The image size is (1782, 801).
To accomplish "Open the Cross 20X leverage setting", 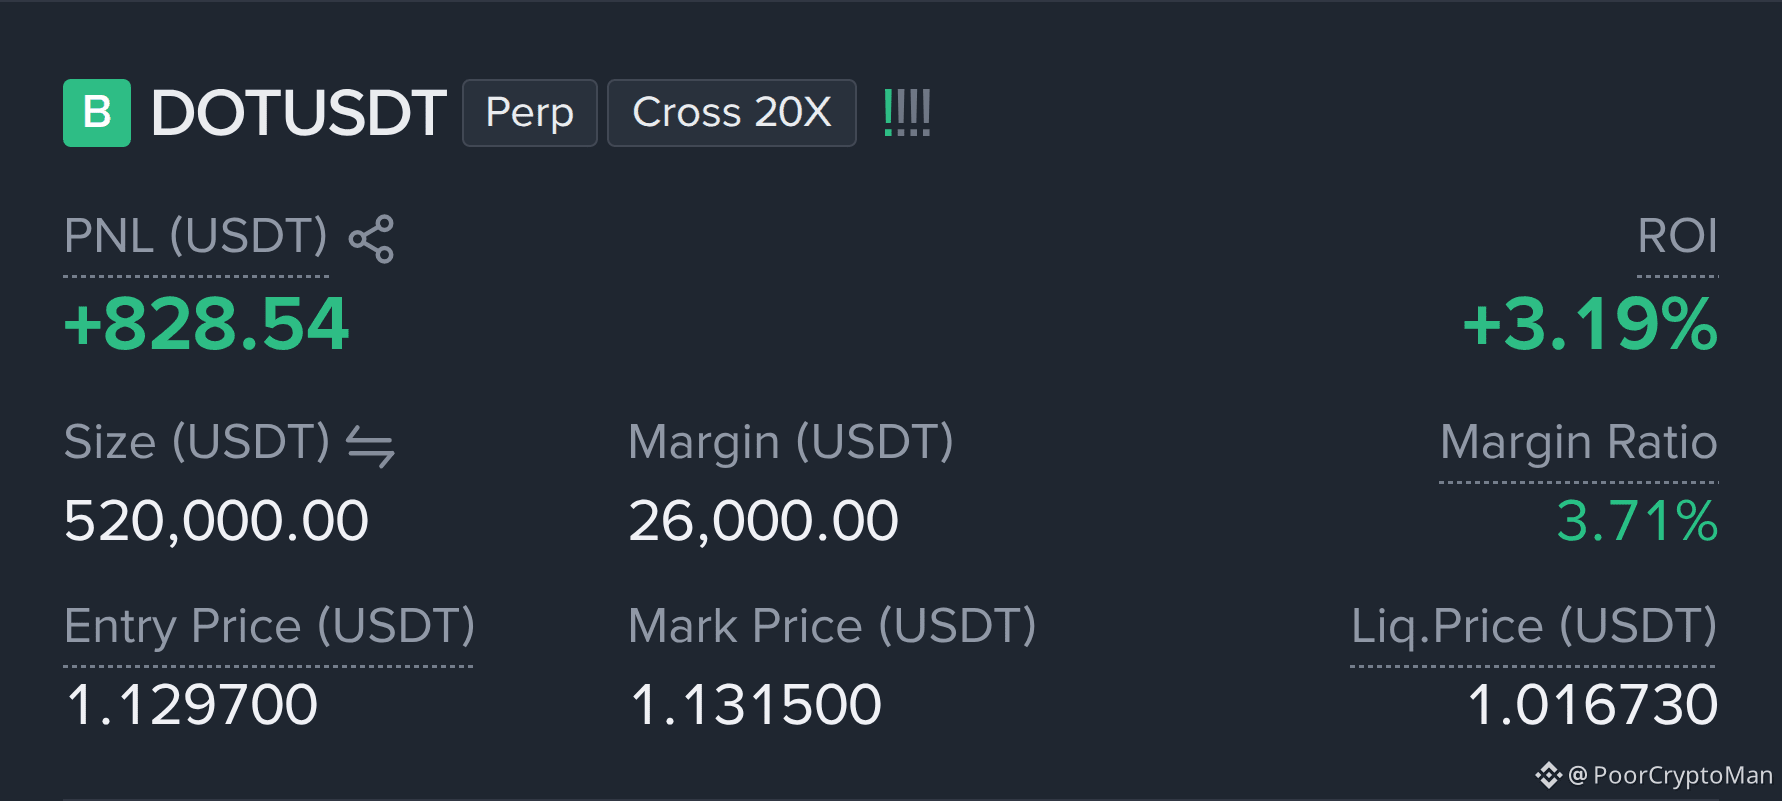I will point(732,113).
